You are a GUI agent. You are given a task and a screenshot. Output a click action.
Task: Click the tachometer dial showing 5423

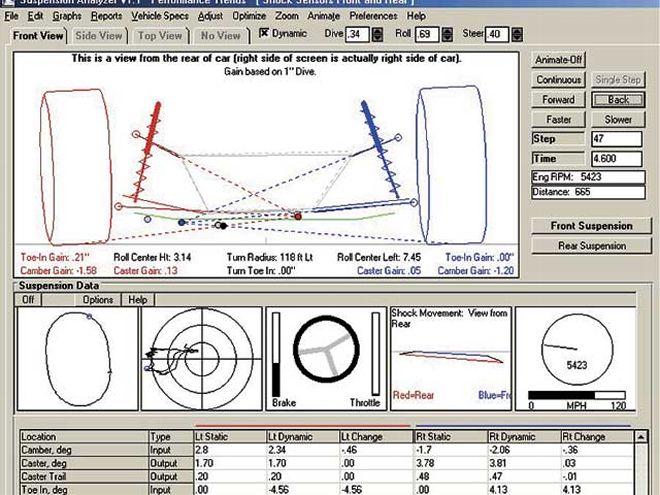tap(577, 349)
